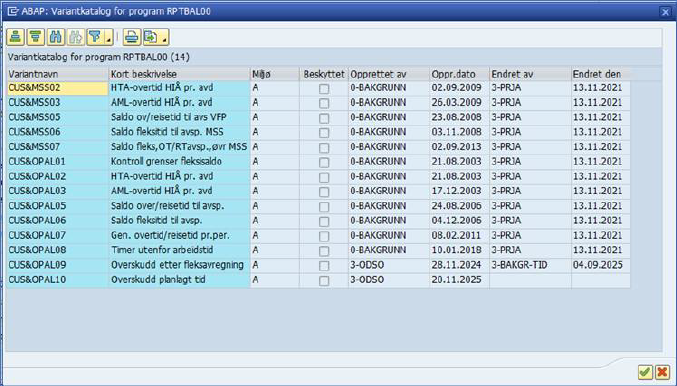
Task: Select variant CUS&OPAL02
Action: point(57,177)
